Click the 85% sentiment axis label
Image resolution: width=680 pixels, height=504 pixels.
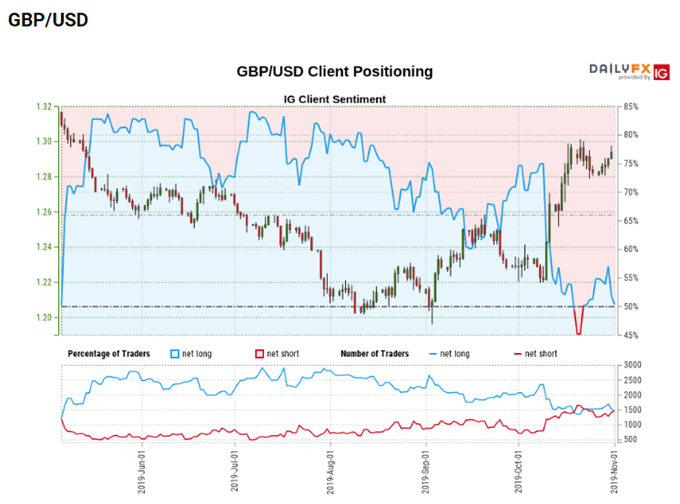click(631, 107)
